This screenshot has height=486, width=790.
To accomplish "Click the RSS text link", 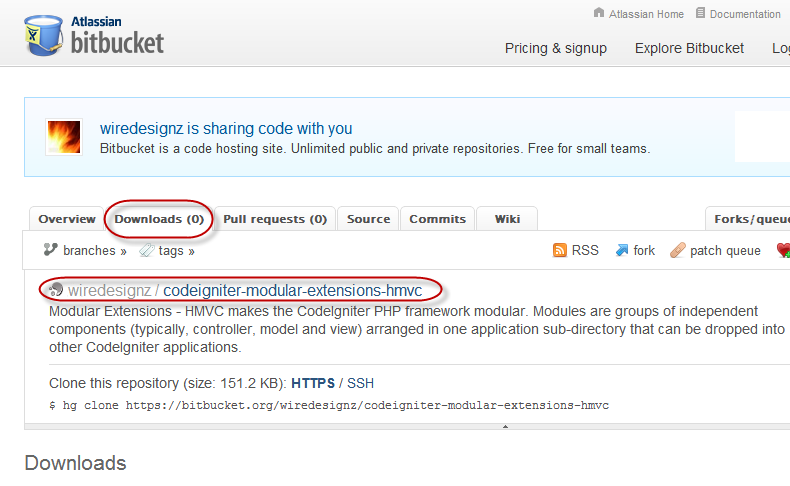I will [585, 250].
